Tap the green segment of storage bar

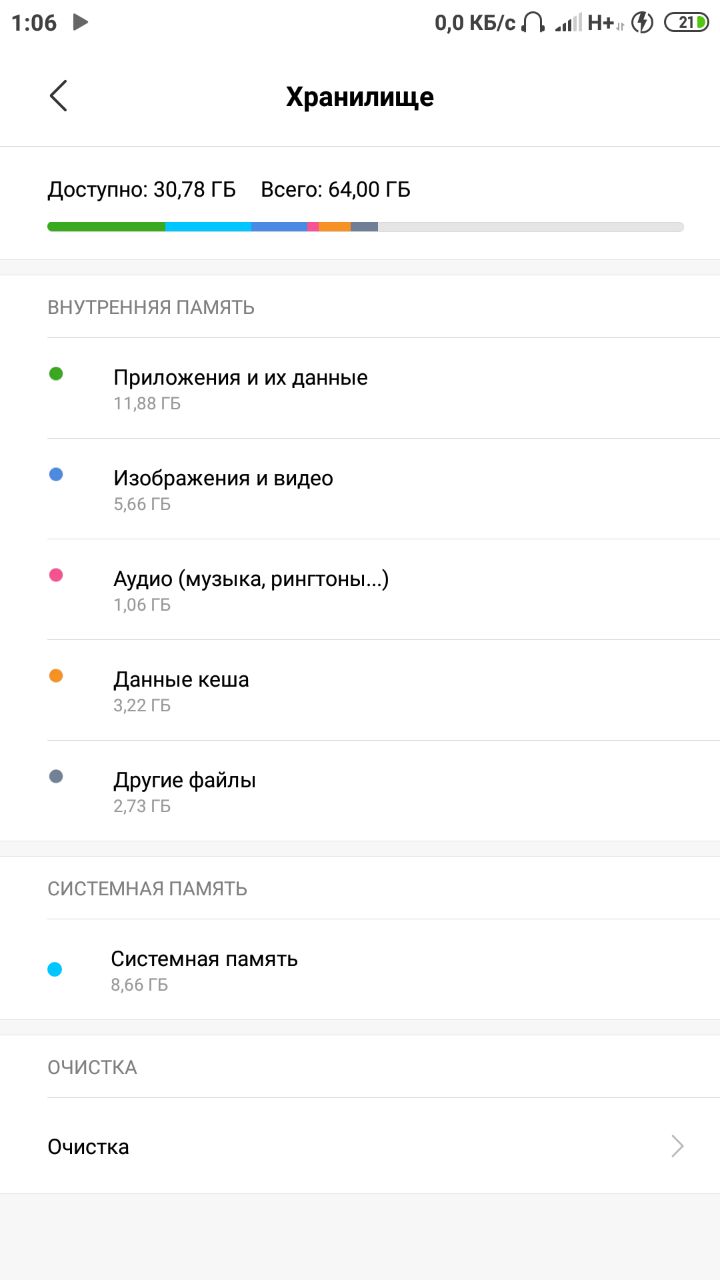(x=106, y=227)
